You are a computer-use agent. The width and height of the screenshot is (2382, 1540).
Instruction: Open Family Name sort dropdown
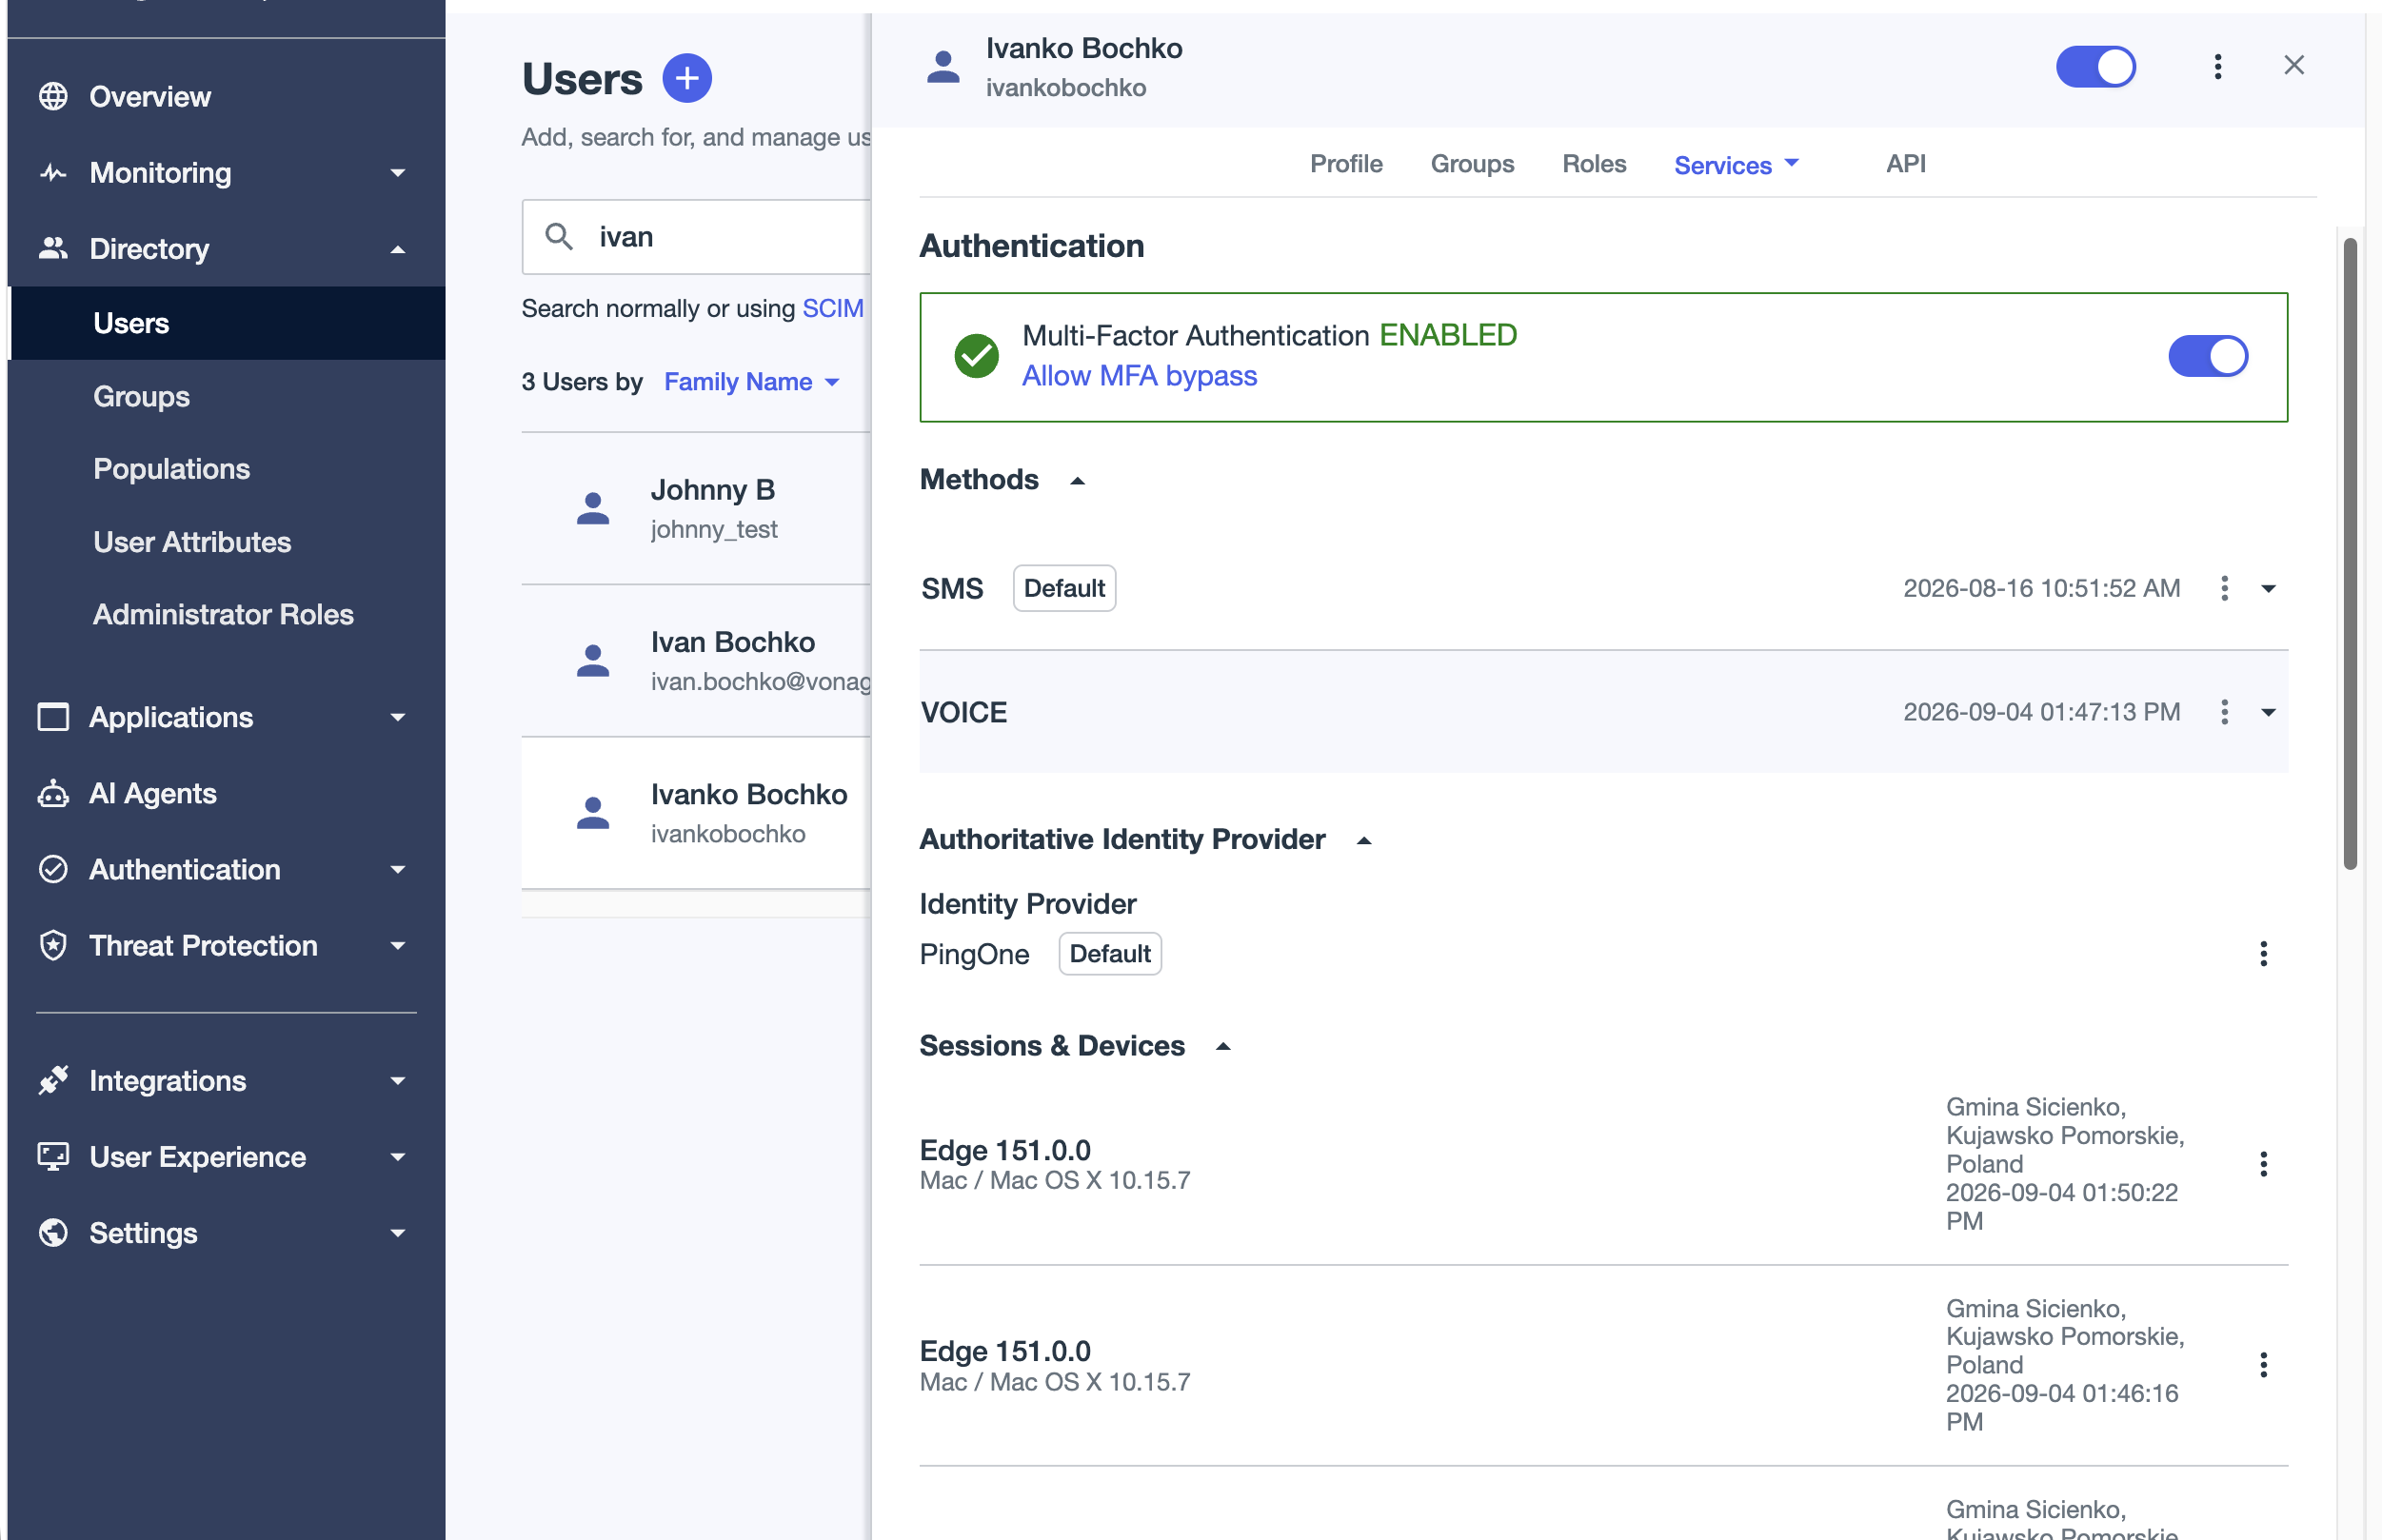click(752, 382)
